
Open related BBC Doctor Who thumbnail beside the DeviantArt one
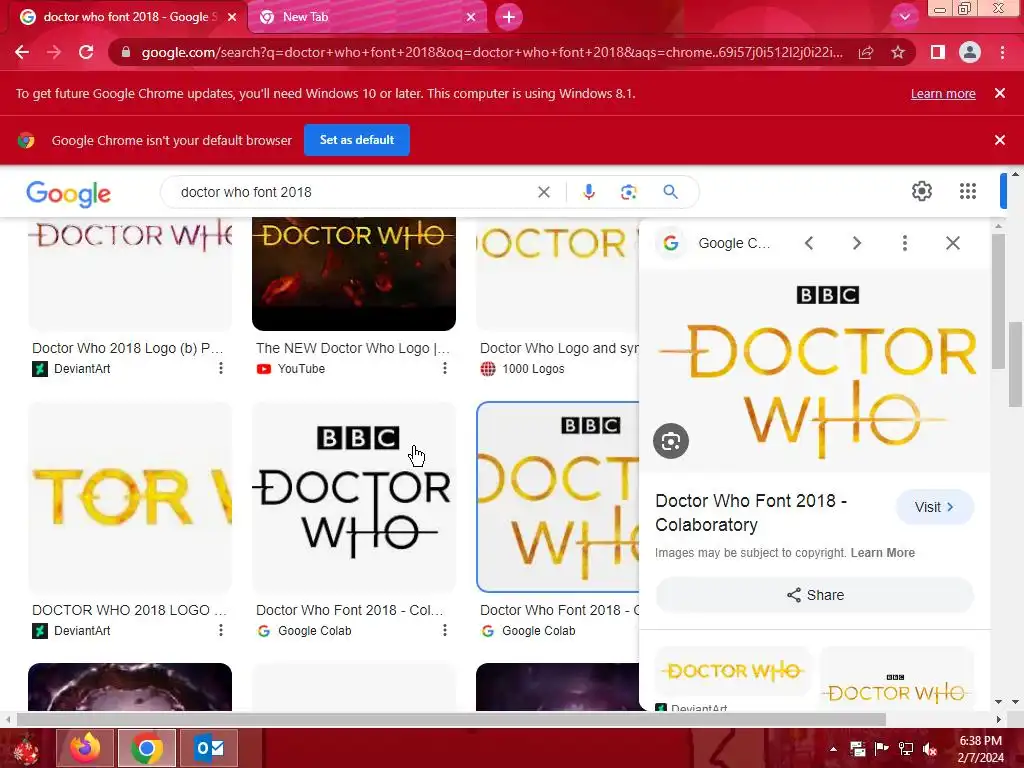click(x=896, y=678)
